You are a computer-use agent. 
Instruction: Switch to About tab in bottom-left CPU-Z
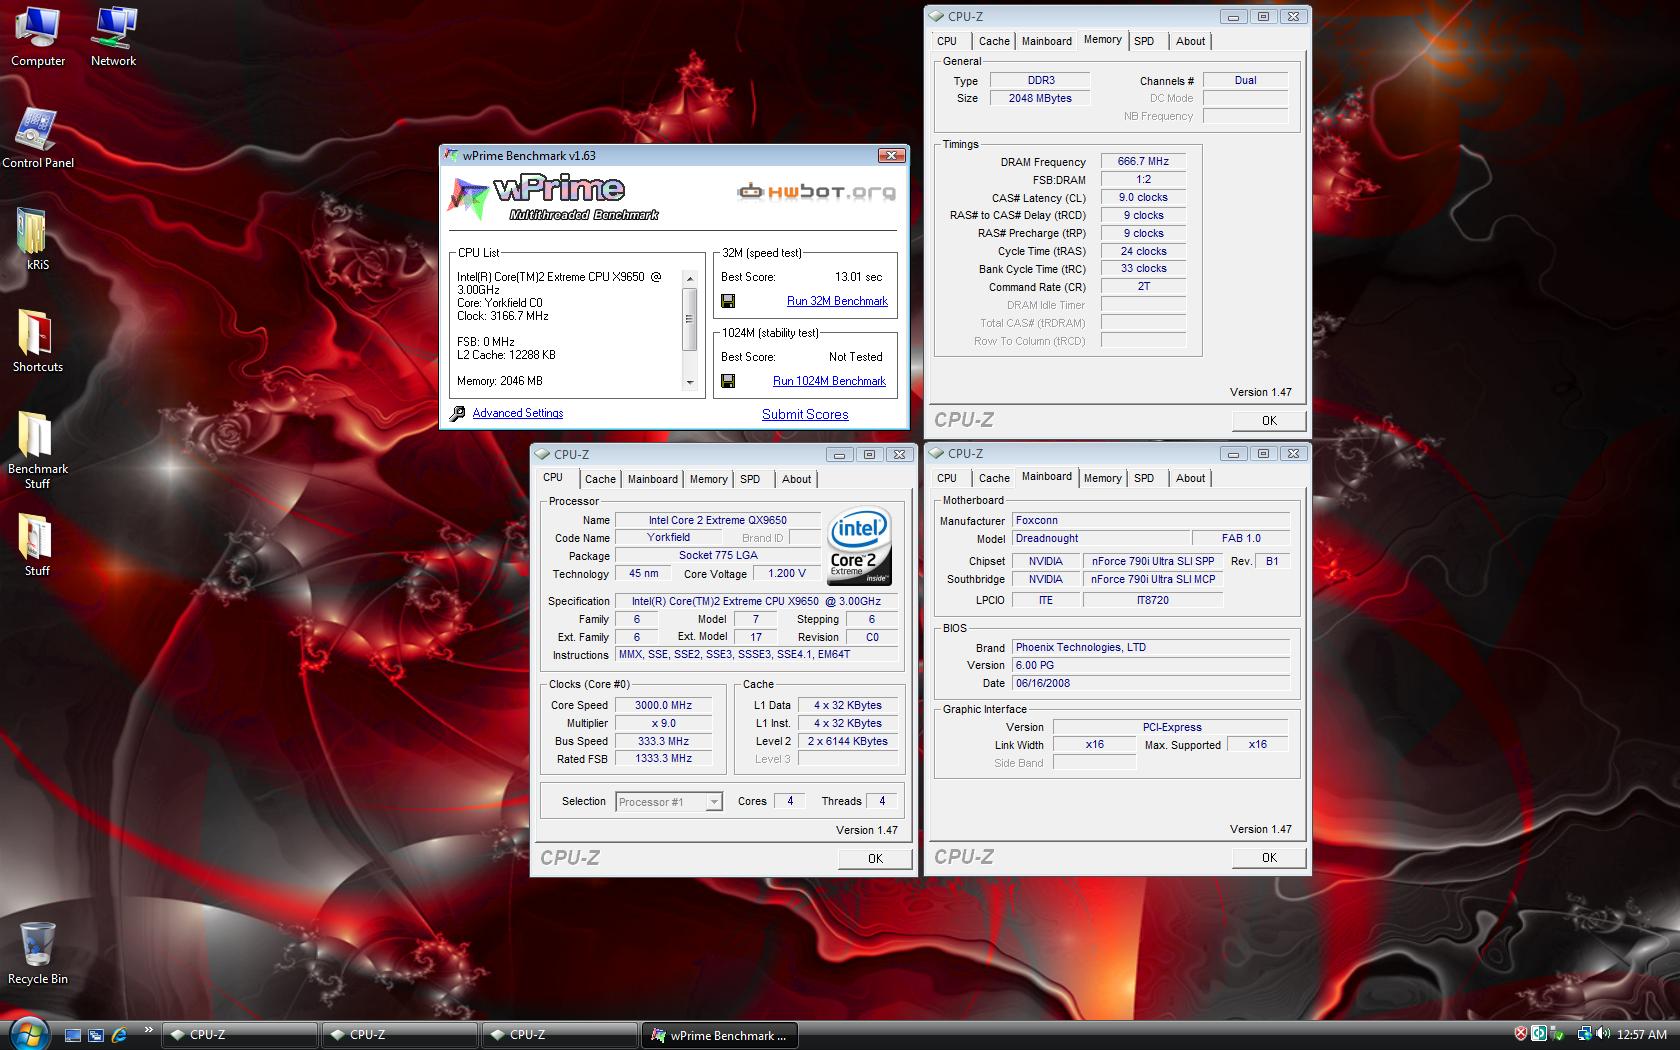pos(796,479)
